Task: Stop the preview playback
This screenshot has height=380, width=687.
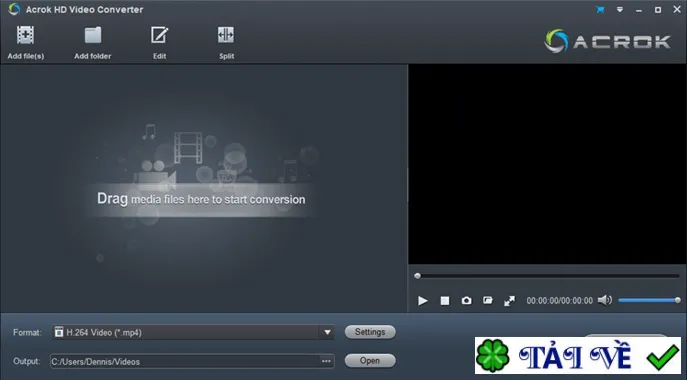Action: click(x=445, y=301)
